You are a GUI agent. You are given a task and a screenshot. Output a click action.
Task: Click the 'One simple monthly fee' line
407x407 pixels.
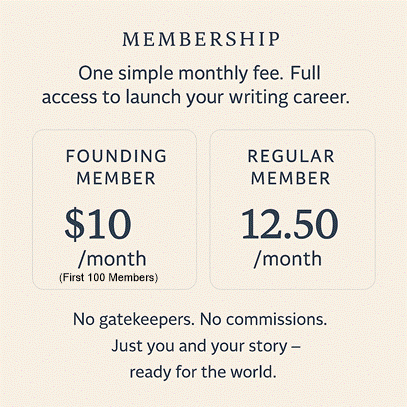point(199,73)
